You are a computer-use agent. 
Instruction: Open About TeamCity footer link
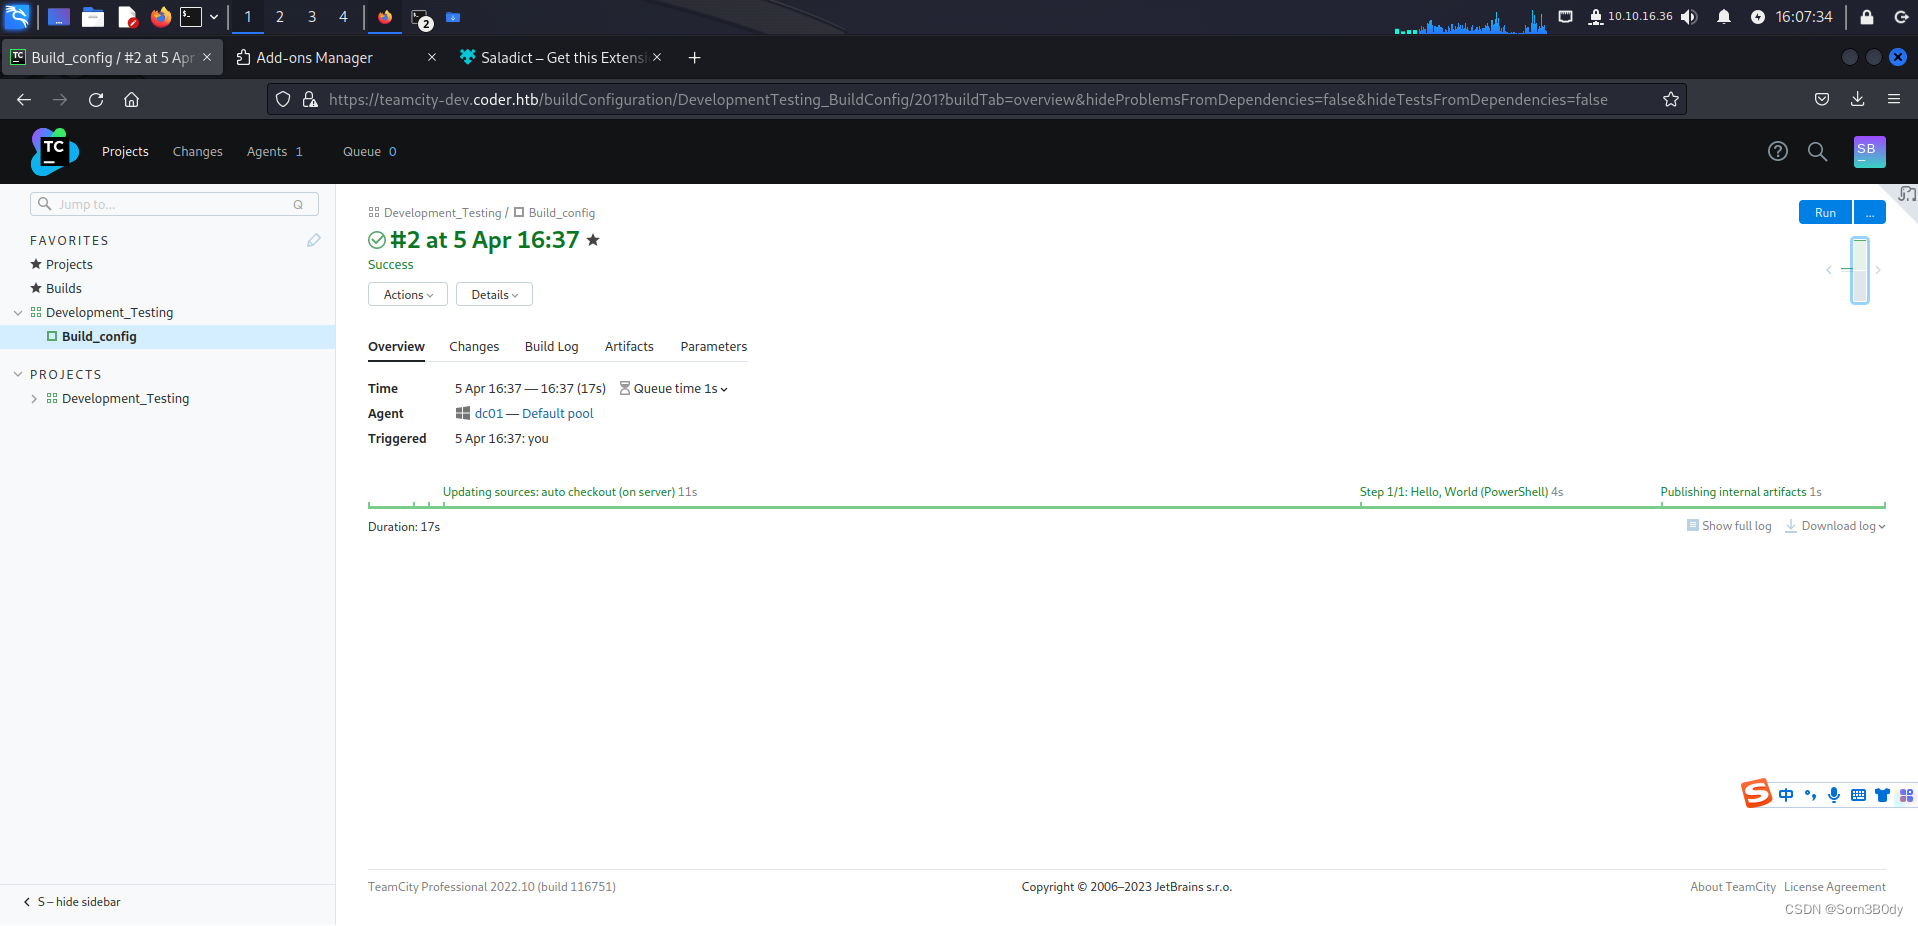(x=1733, y=887)
